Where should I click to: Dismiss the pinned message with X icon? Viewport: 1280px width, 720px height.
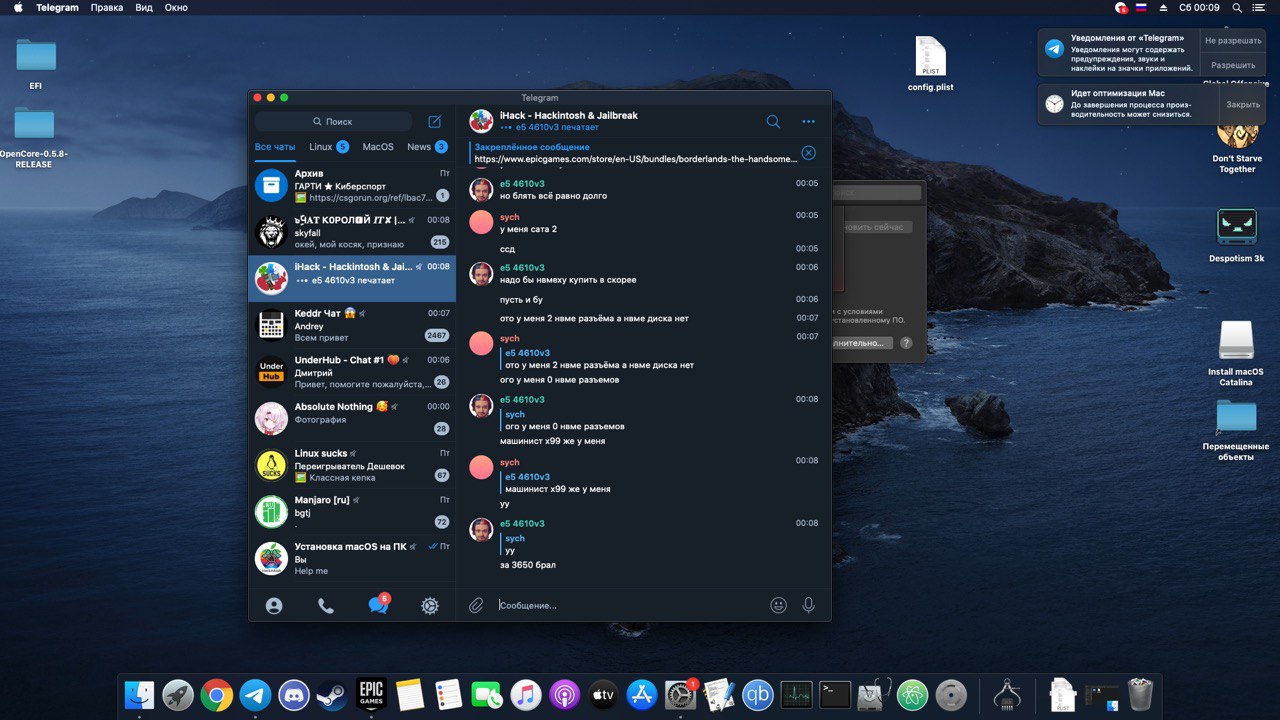click(x=808, y=153)
